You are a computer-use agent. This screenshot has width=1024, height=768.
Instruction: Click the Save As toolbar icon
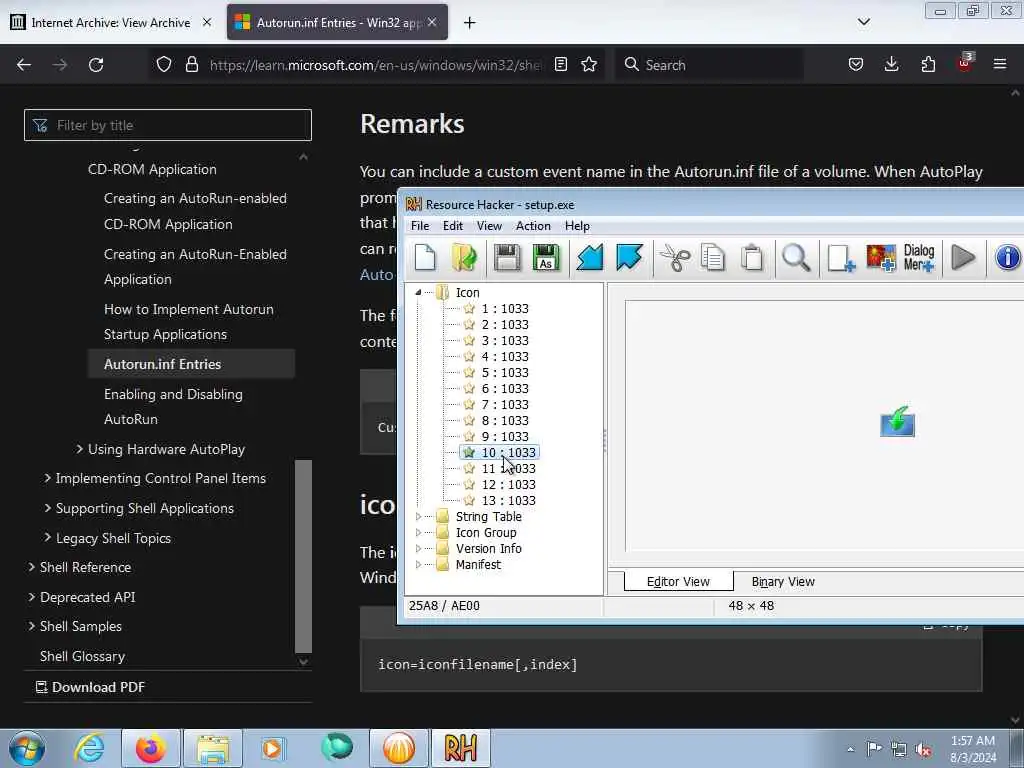point(546,257)
